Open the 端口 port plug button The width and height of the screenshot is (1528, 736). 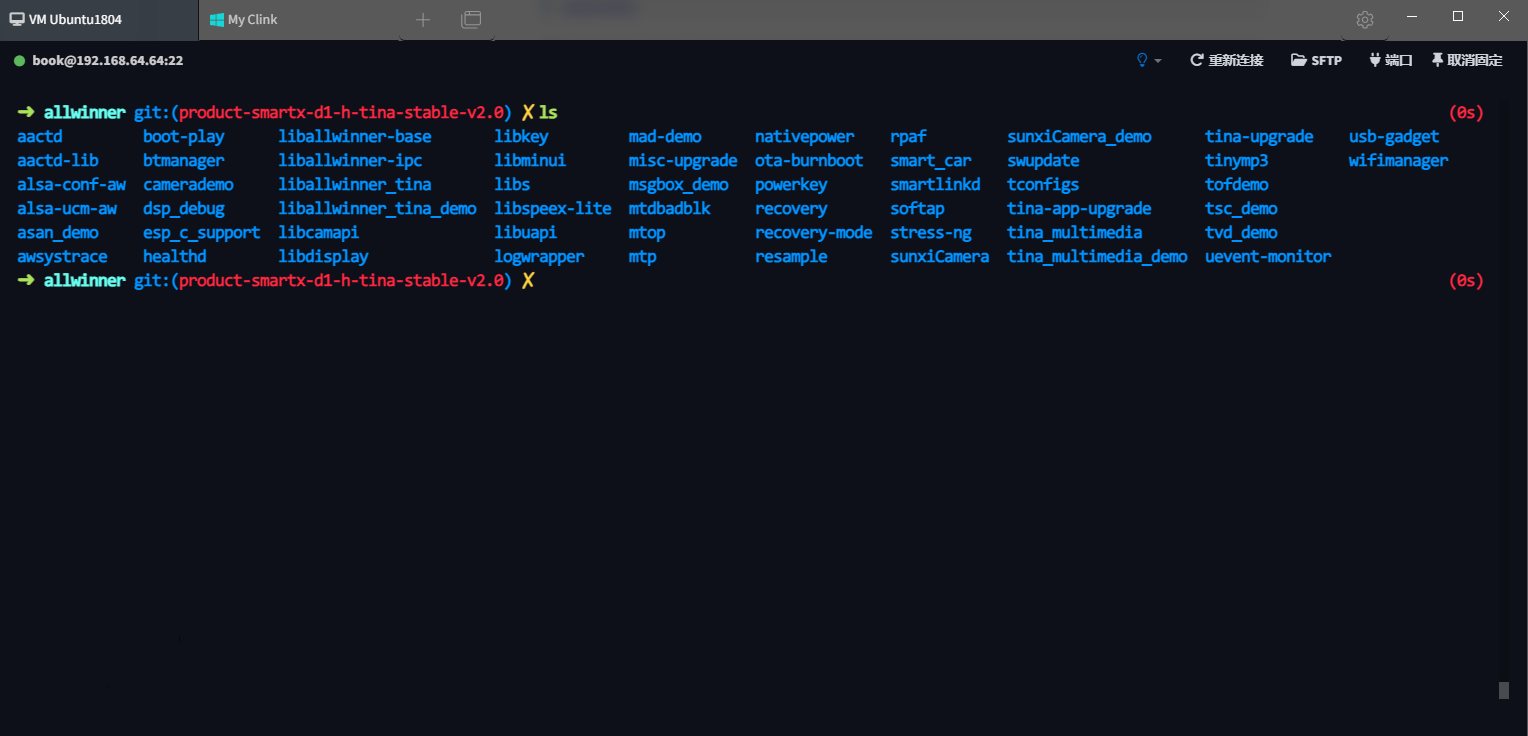(1390, 60)
